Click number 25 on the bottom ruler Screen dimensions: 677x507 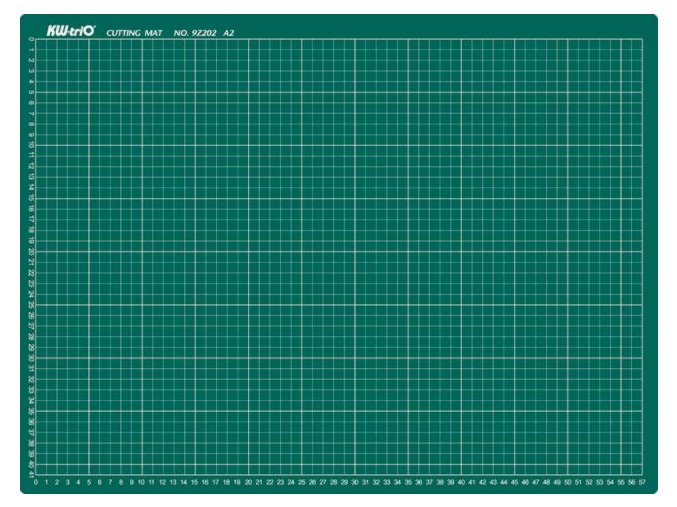coord(302,482)
